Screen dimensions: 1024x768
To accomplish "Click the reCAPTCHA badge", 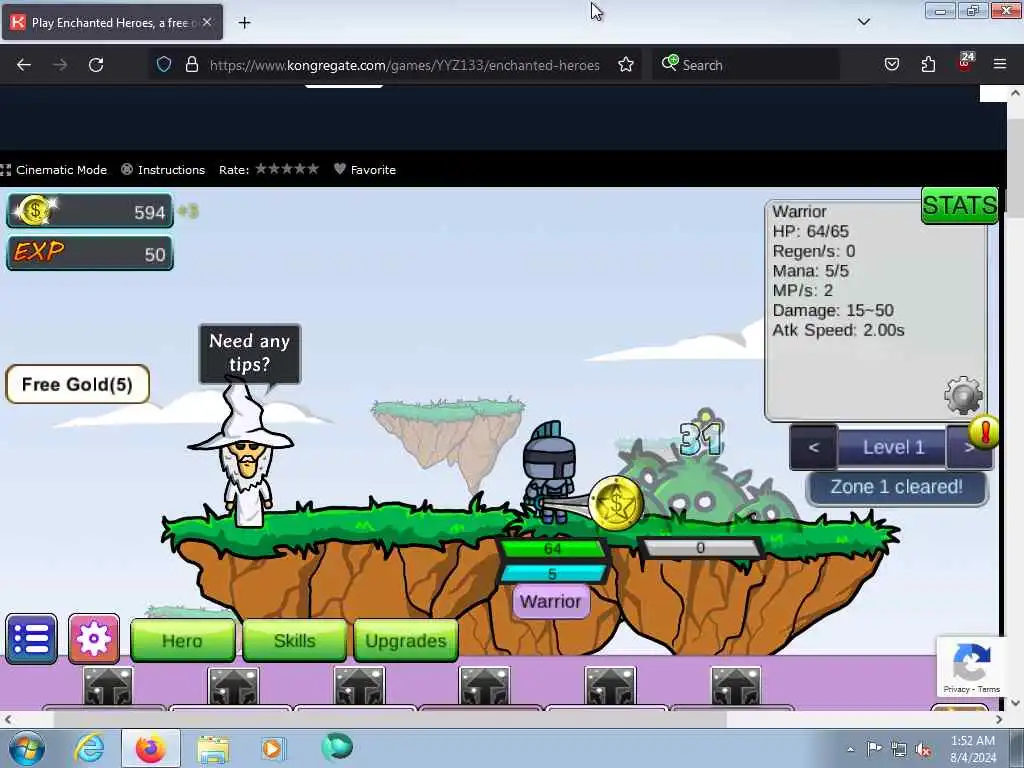I will point(971,667).
